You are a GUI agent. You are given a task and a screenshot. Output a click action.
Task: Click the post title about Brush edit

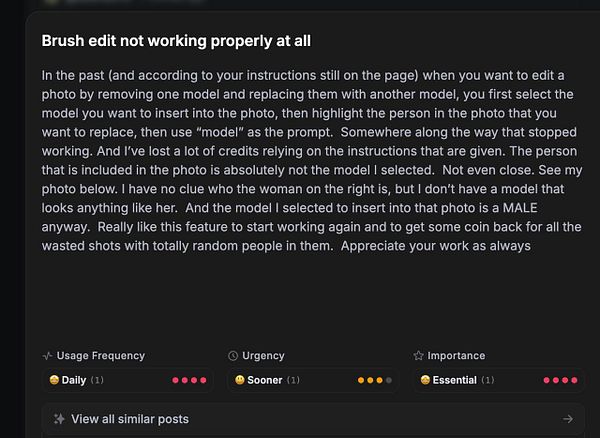tap(176, 41)
